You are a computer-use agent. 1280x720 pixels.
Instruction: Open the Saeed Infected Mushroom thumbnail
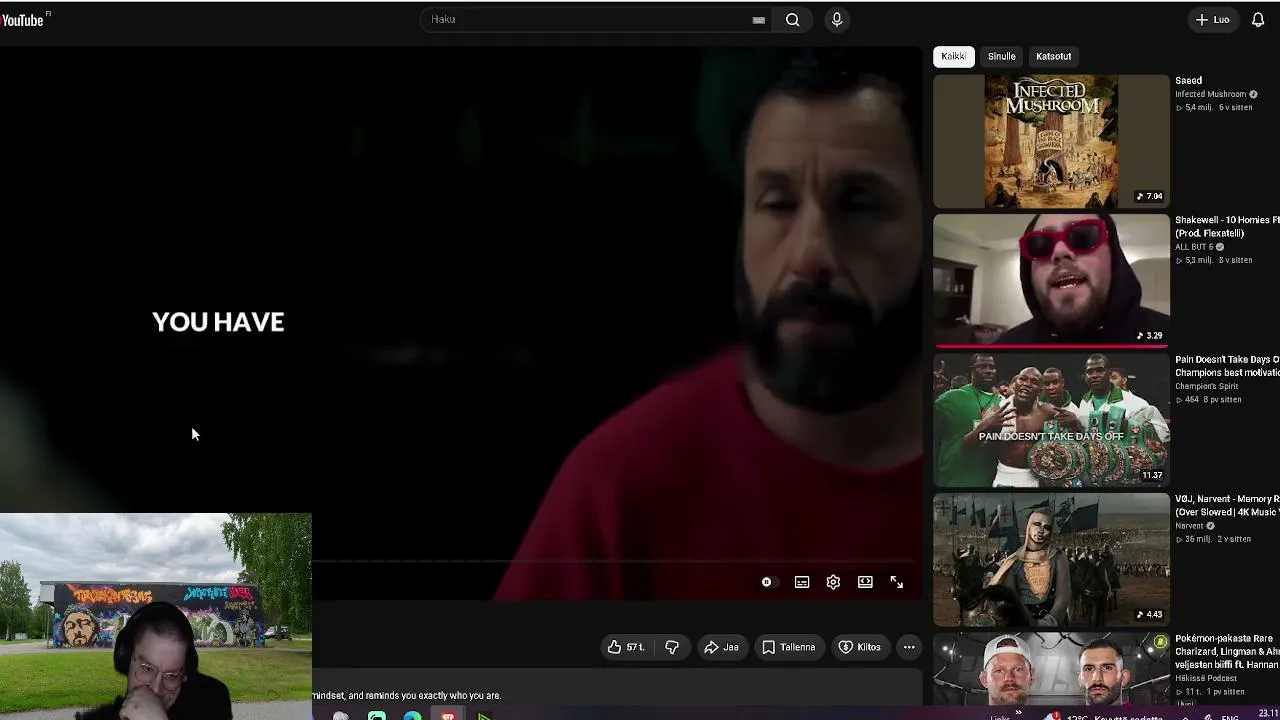pyautogui.click(x=1051, y=141)
